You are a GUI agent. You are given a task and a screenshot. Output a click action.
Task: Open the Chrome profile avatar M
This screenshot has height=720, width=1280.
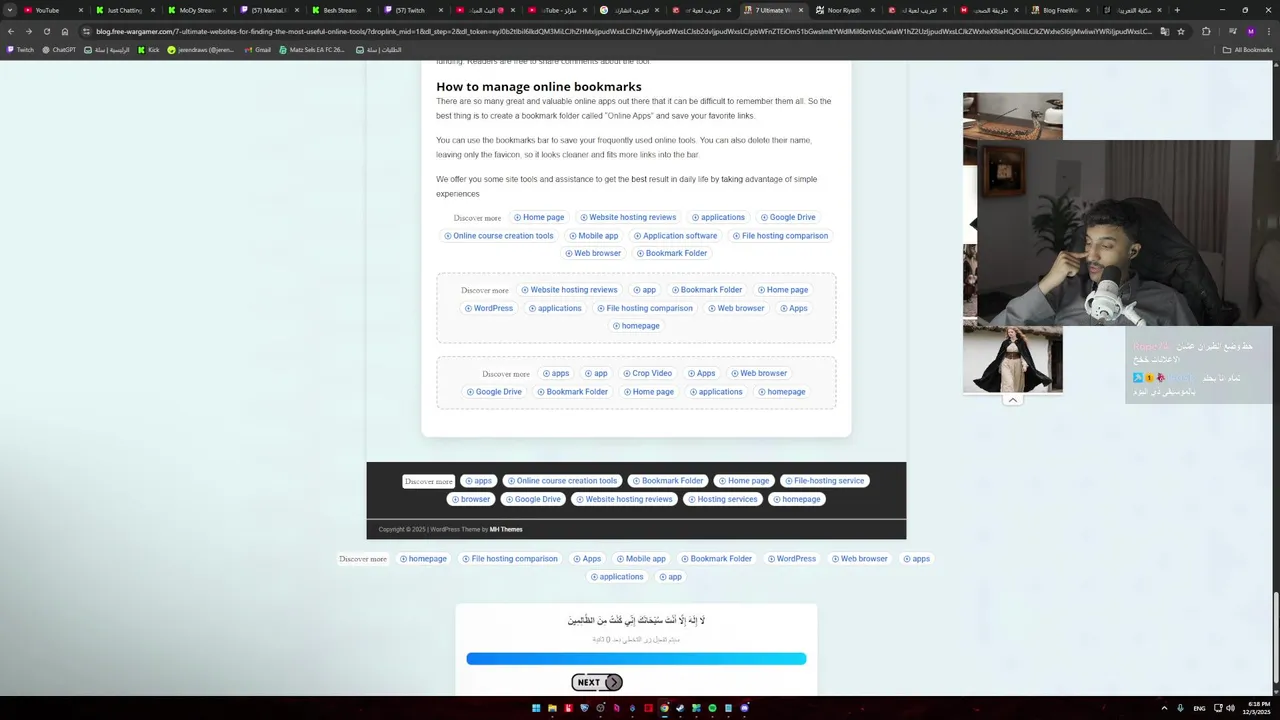1250,31
